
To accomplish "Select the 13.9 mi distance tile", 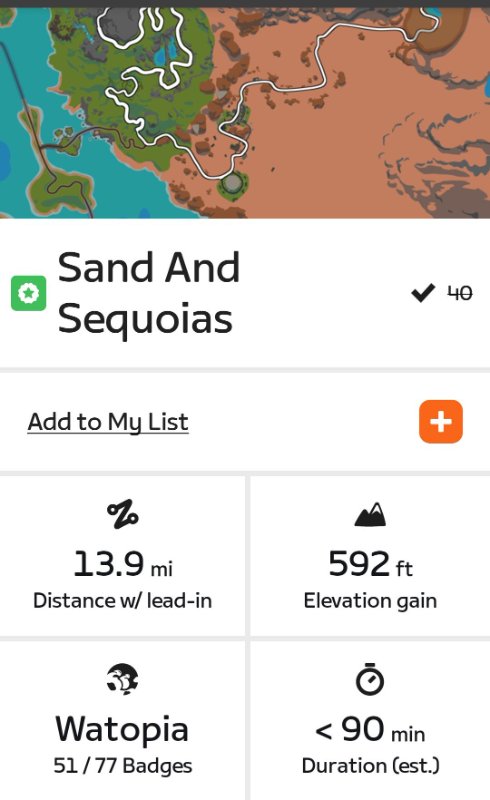I will coord(122,556).
